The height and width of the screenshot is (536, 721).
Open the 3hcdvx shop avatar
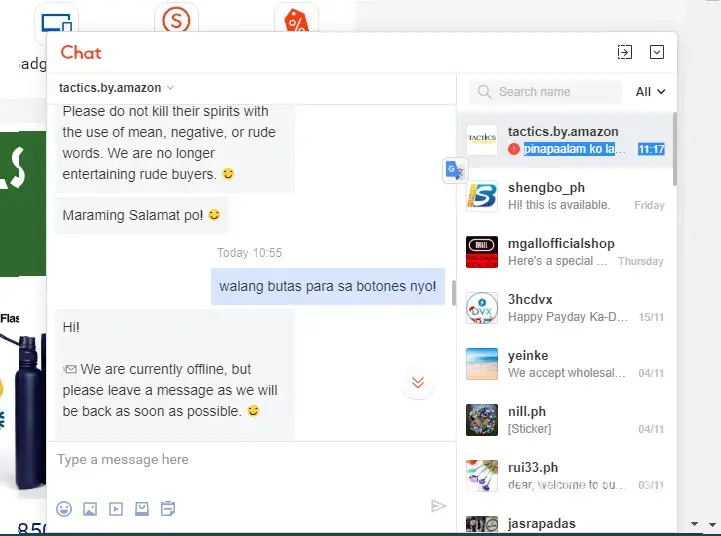tap(482, 308)
